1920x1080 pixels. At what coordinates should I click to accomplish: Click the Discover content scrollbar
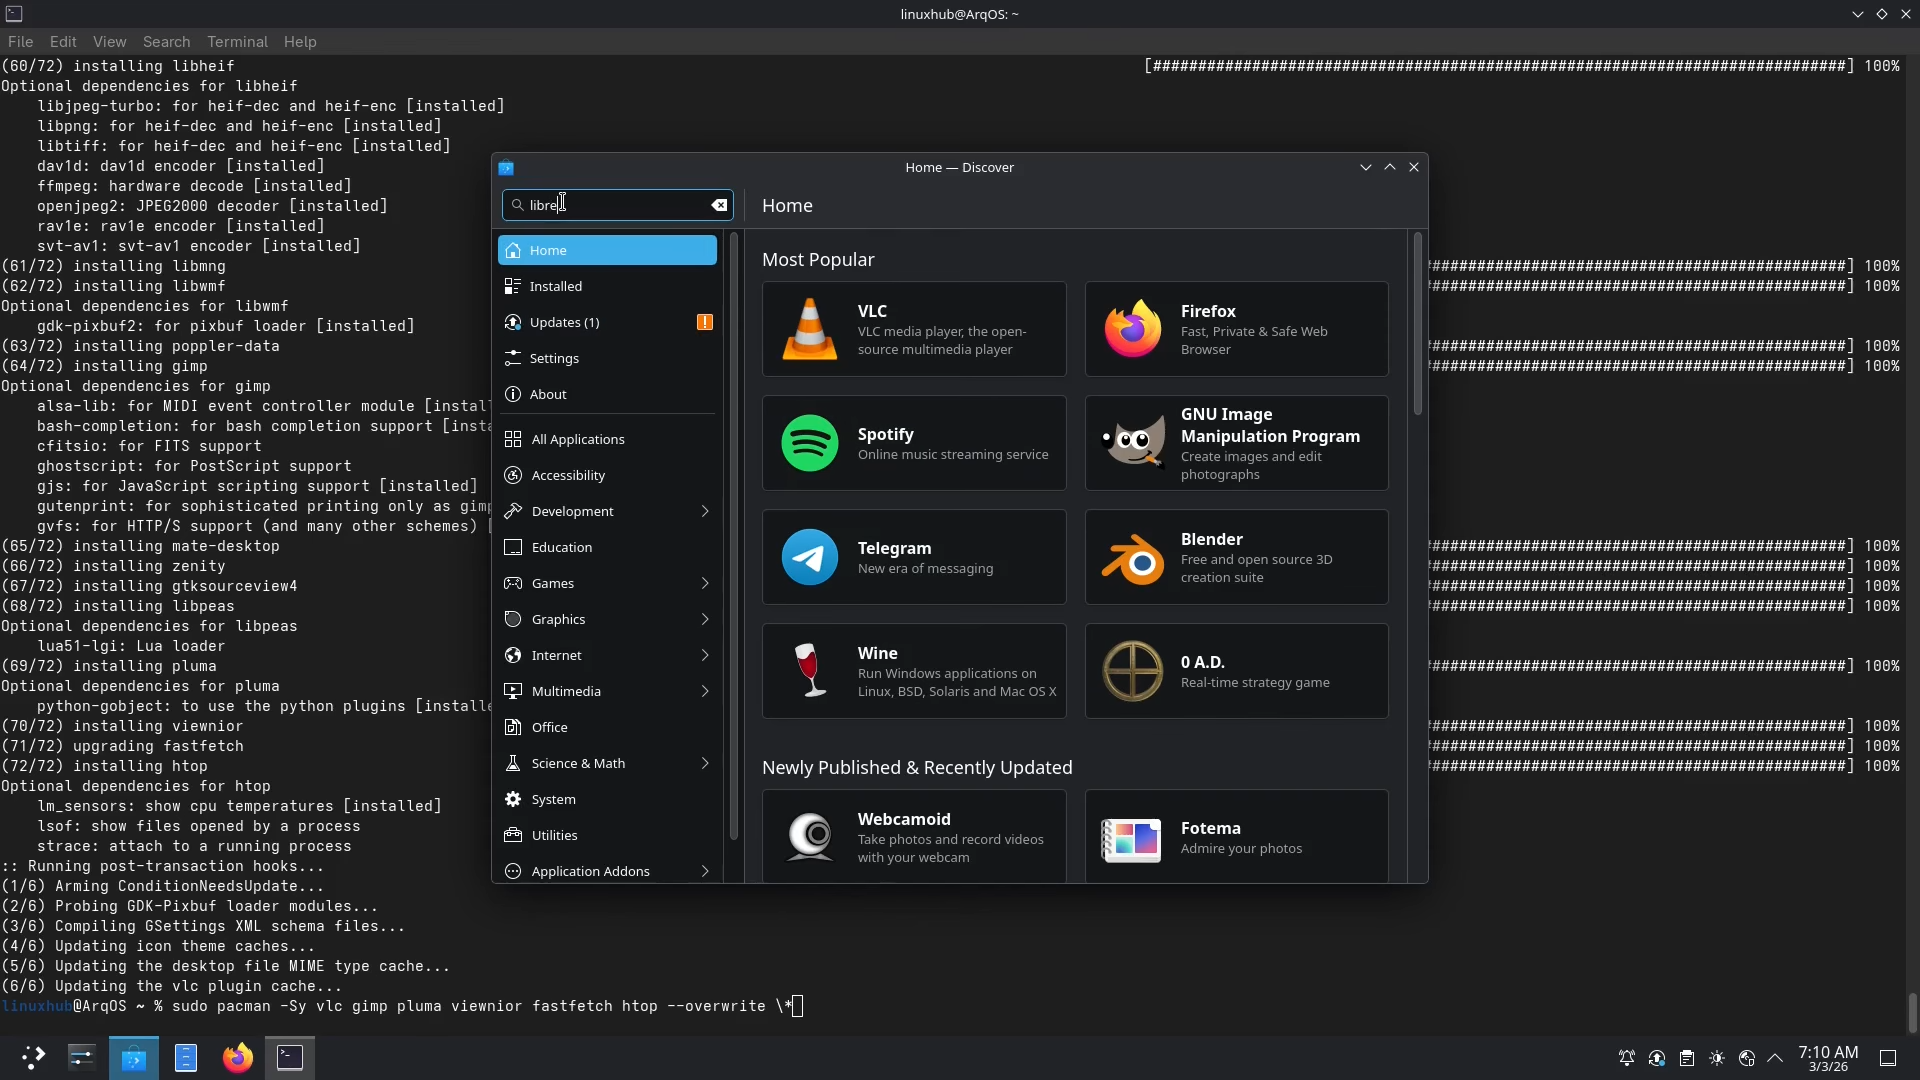1417,324
